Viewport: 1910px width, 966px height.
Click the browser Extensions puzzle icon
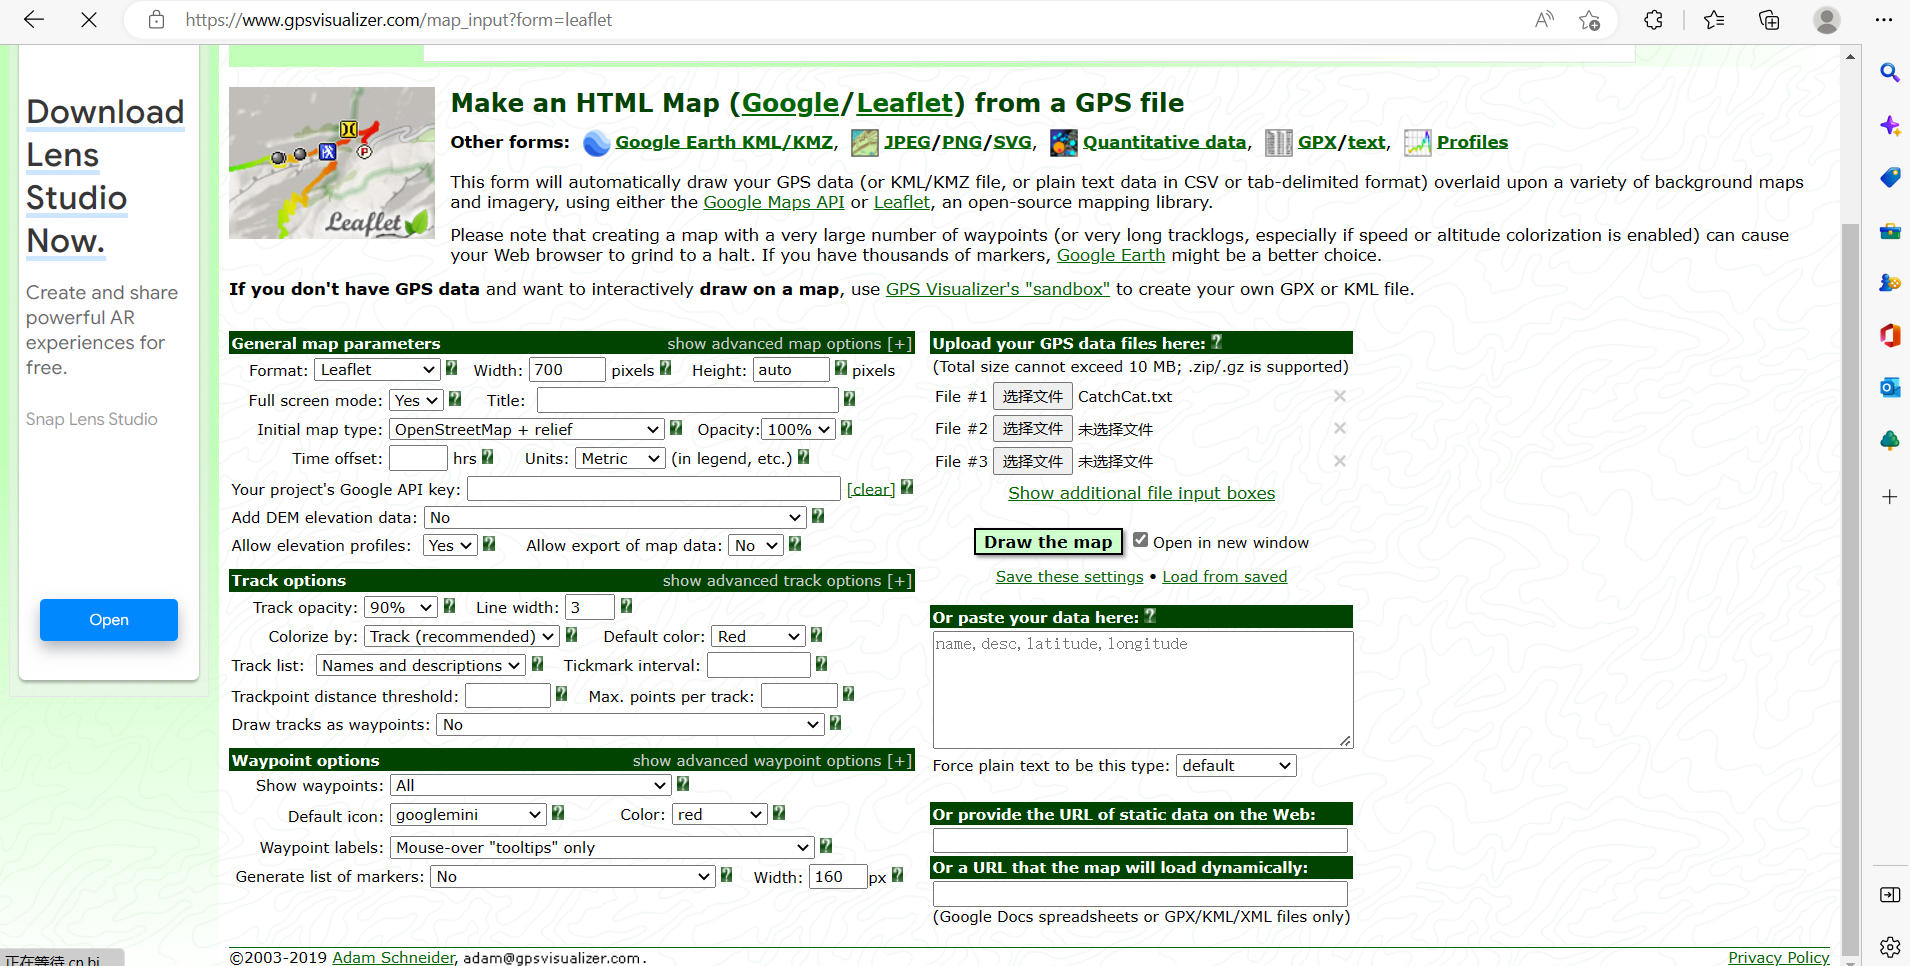click(x=1653, y=20)
